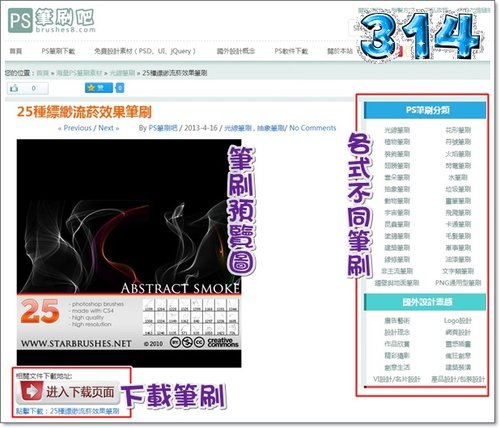Click 光線筆刷 in the breadcrumb trail
Viewport: 500px width, 428px height.
coord(122,73)
